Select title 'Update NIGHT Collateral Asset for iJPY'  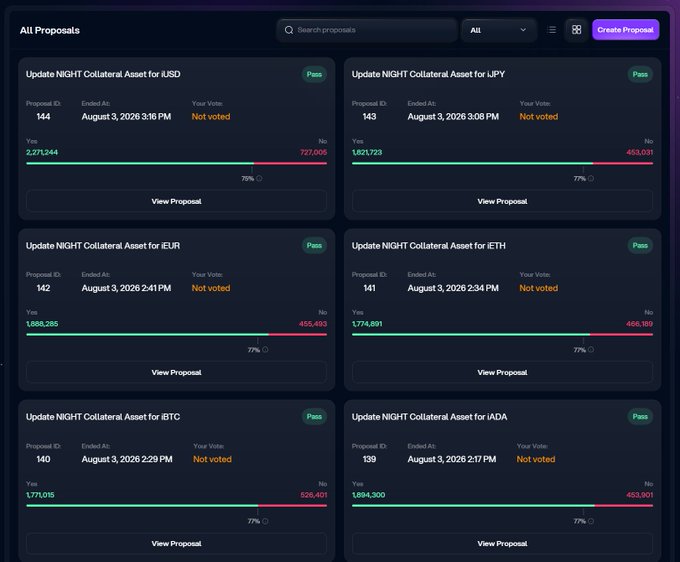428,74
